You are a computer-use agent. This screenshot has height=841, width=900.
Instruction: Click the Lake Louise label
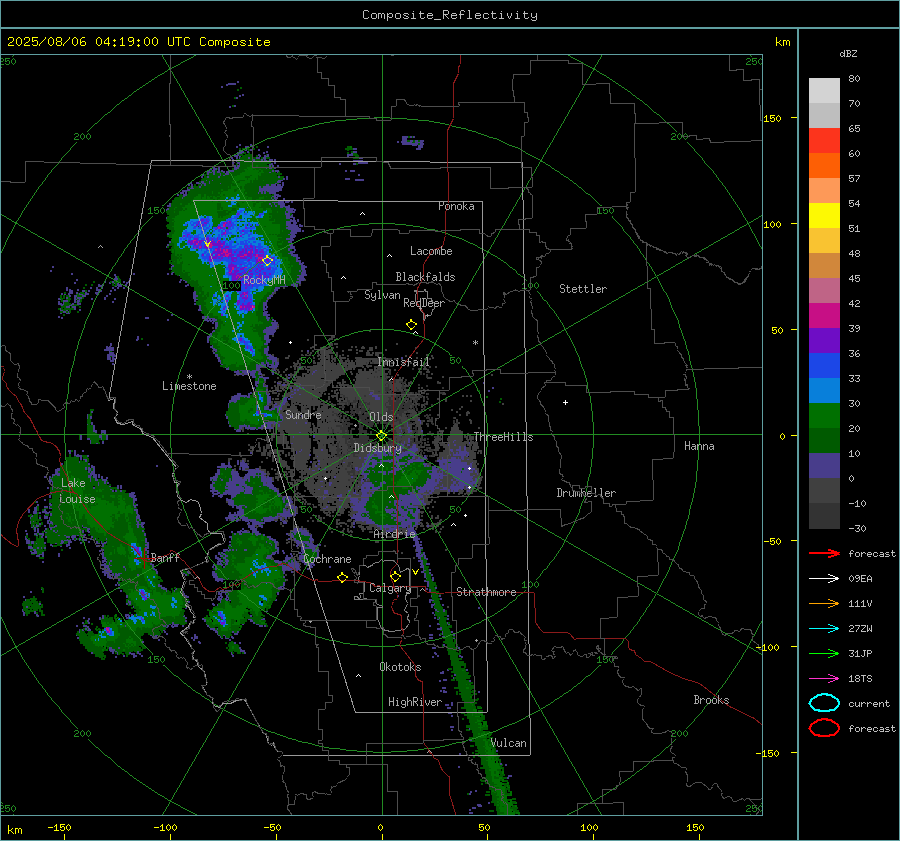77,491
